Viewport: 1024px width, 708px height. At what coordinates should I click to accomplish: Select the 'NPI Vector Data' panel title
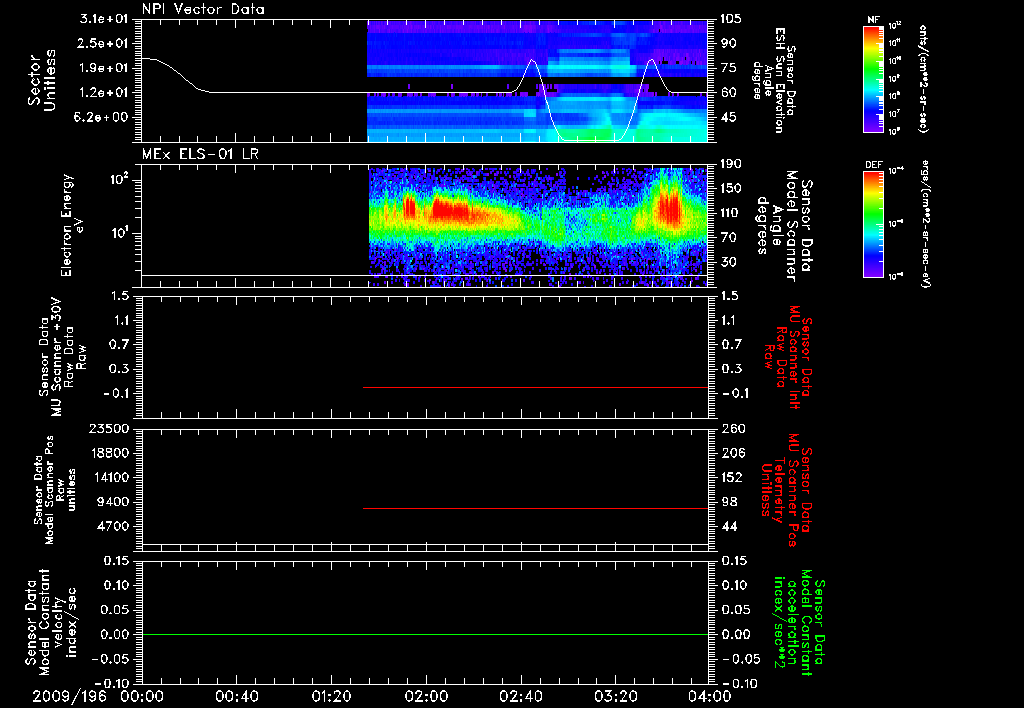tap(203, 9)
